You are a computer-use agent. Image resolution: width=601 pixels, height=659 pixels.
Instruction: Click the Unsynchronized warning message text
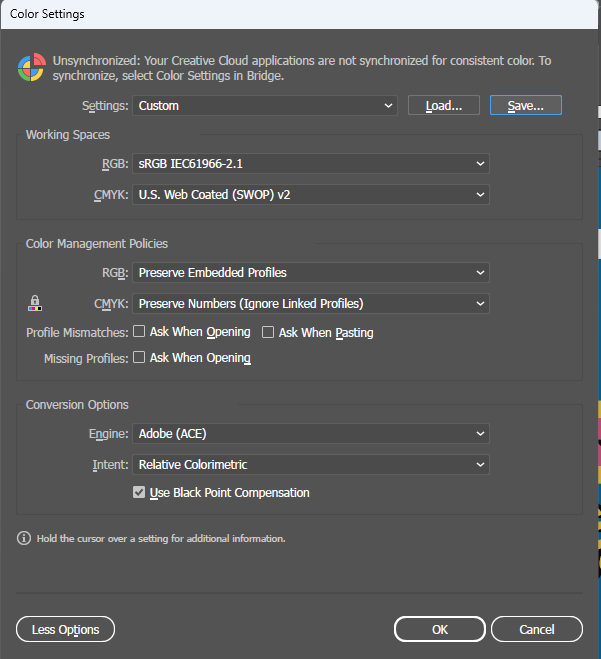click(x=302, y=68)
